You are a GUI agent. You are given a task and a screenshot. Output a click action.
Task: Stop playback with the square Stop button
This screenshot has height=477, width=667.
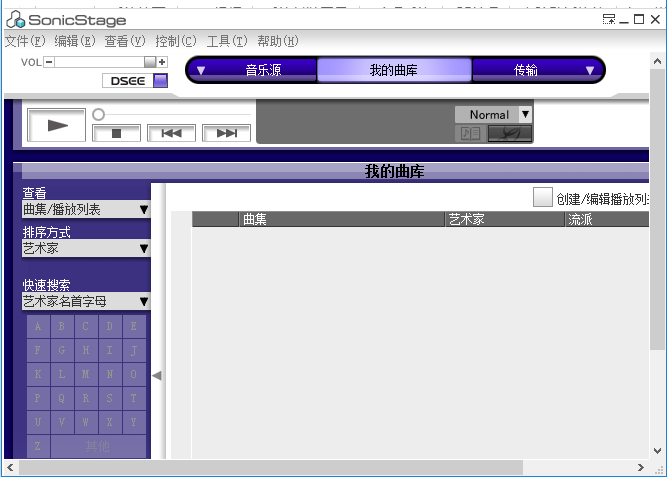pyautogui.click(x=116, y=134)
